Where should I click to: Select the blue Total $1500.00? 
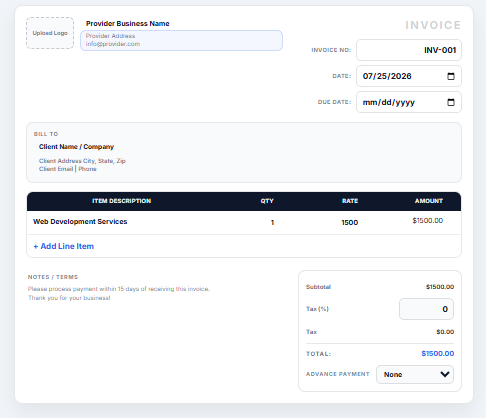[438, 354]
